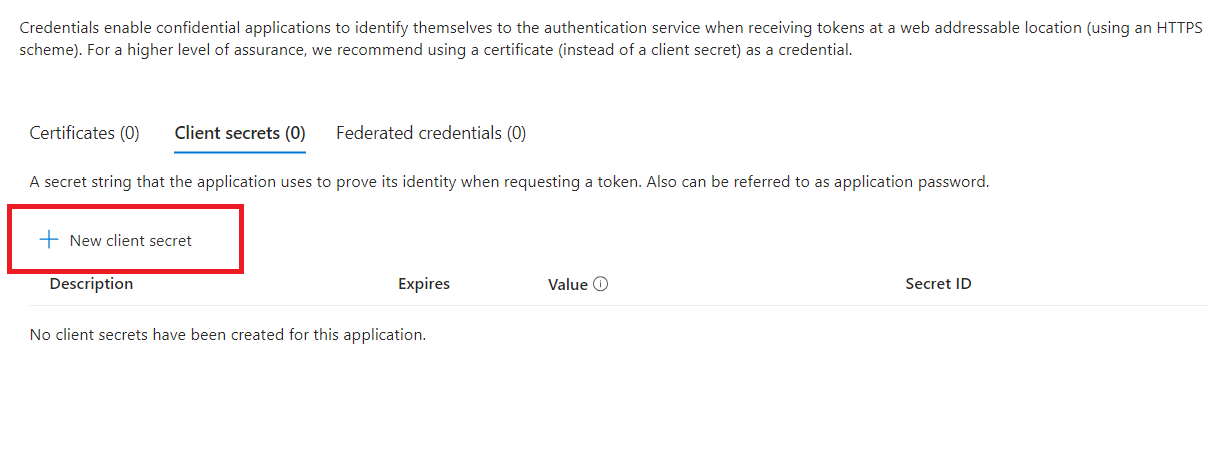Click the 'No client secrets have been created' message
The width and height of the screenshot is (1207, 458).
228,335
